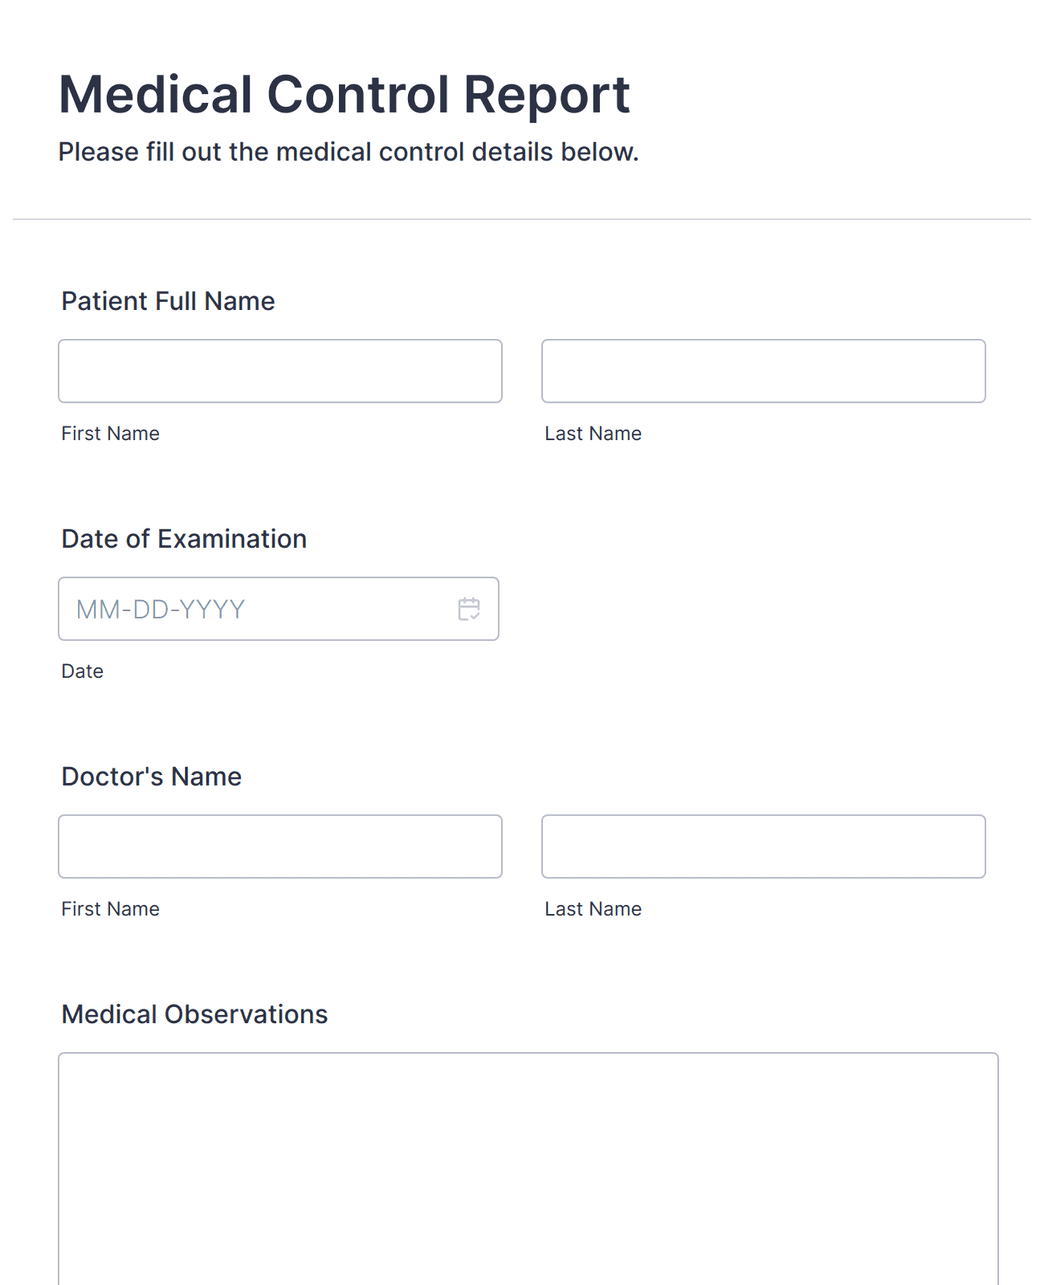The width and height of the screenshot is (1044, 1285).
Task: Click Last Name sublabel under Doctor's Name
Action: [x=593, y=909]
